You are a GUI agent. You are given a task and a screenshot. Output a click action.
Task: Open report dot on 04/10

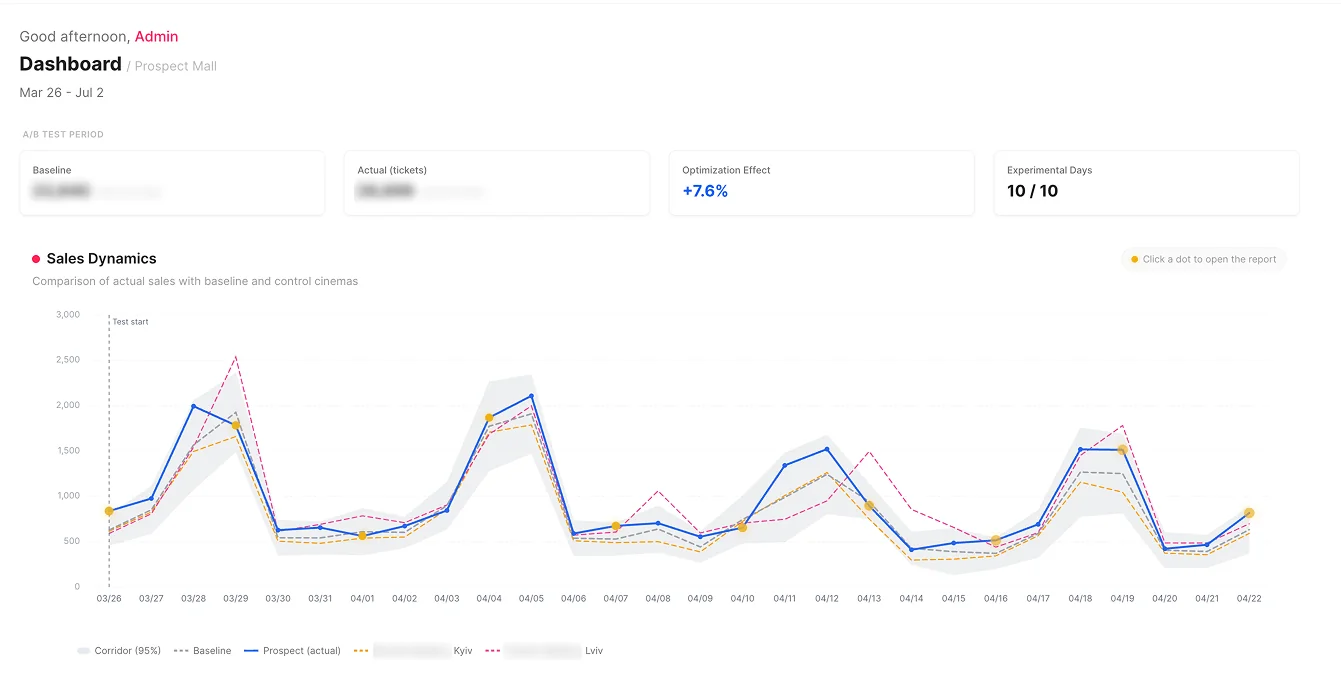click(x=742, y=527)
